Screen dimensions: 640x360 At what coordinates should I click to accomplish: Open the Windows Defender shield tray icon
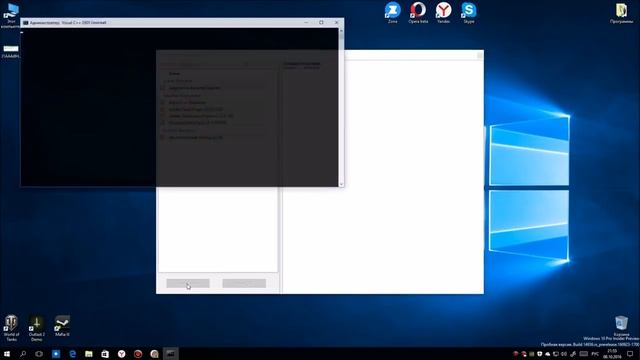coord(540,354)
